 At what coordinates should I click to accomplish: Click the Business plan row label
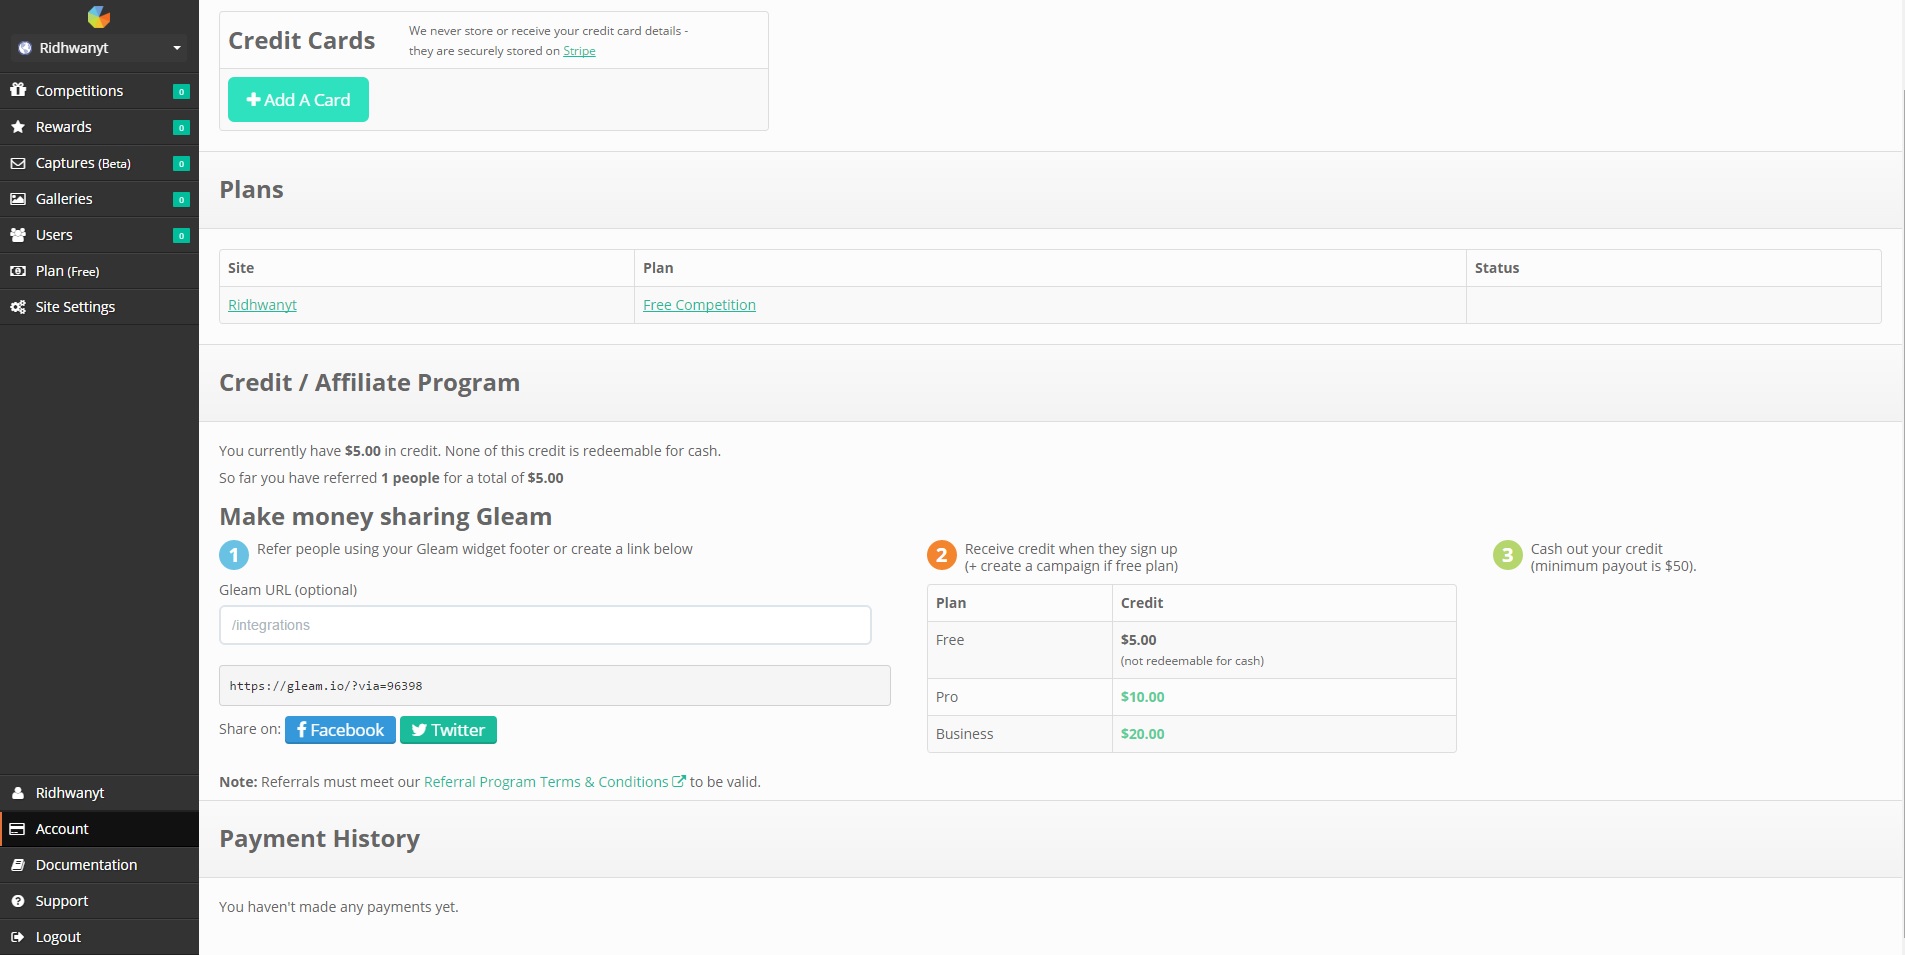pyautogui.click(x=965, y=734)
